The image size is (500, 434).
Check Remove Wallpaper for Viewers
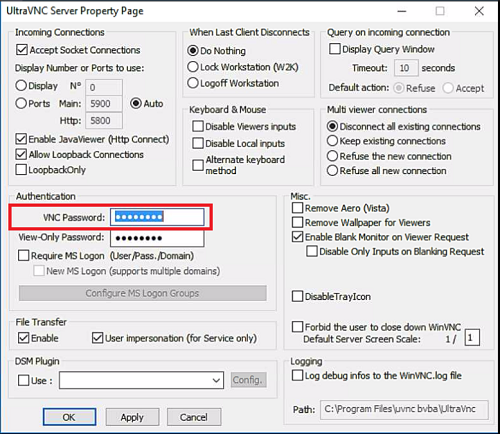coord(297,222)
